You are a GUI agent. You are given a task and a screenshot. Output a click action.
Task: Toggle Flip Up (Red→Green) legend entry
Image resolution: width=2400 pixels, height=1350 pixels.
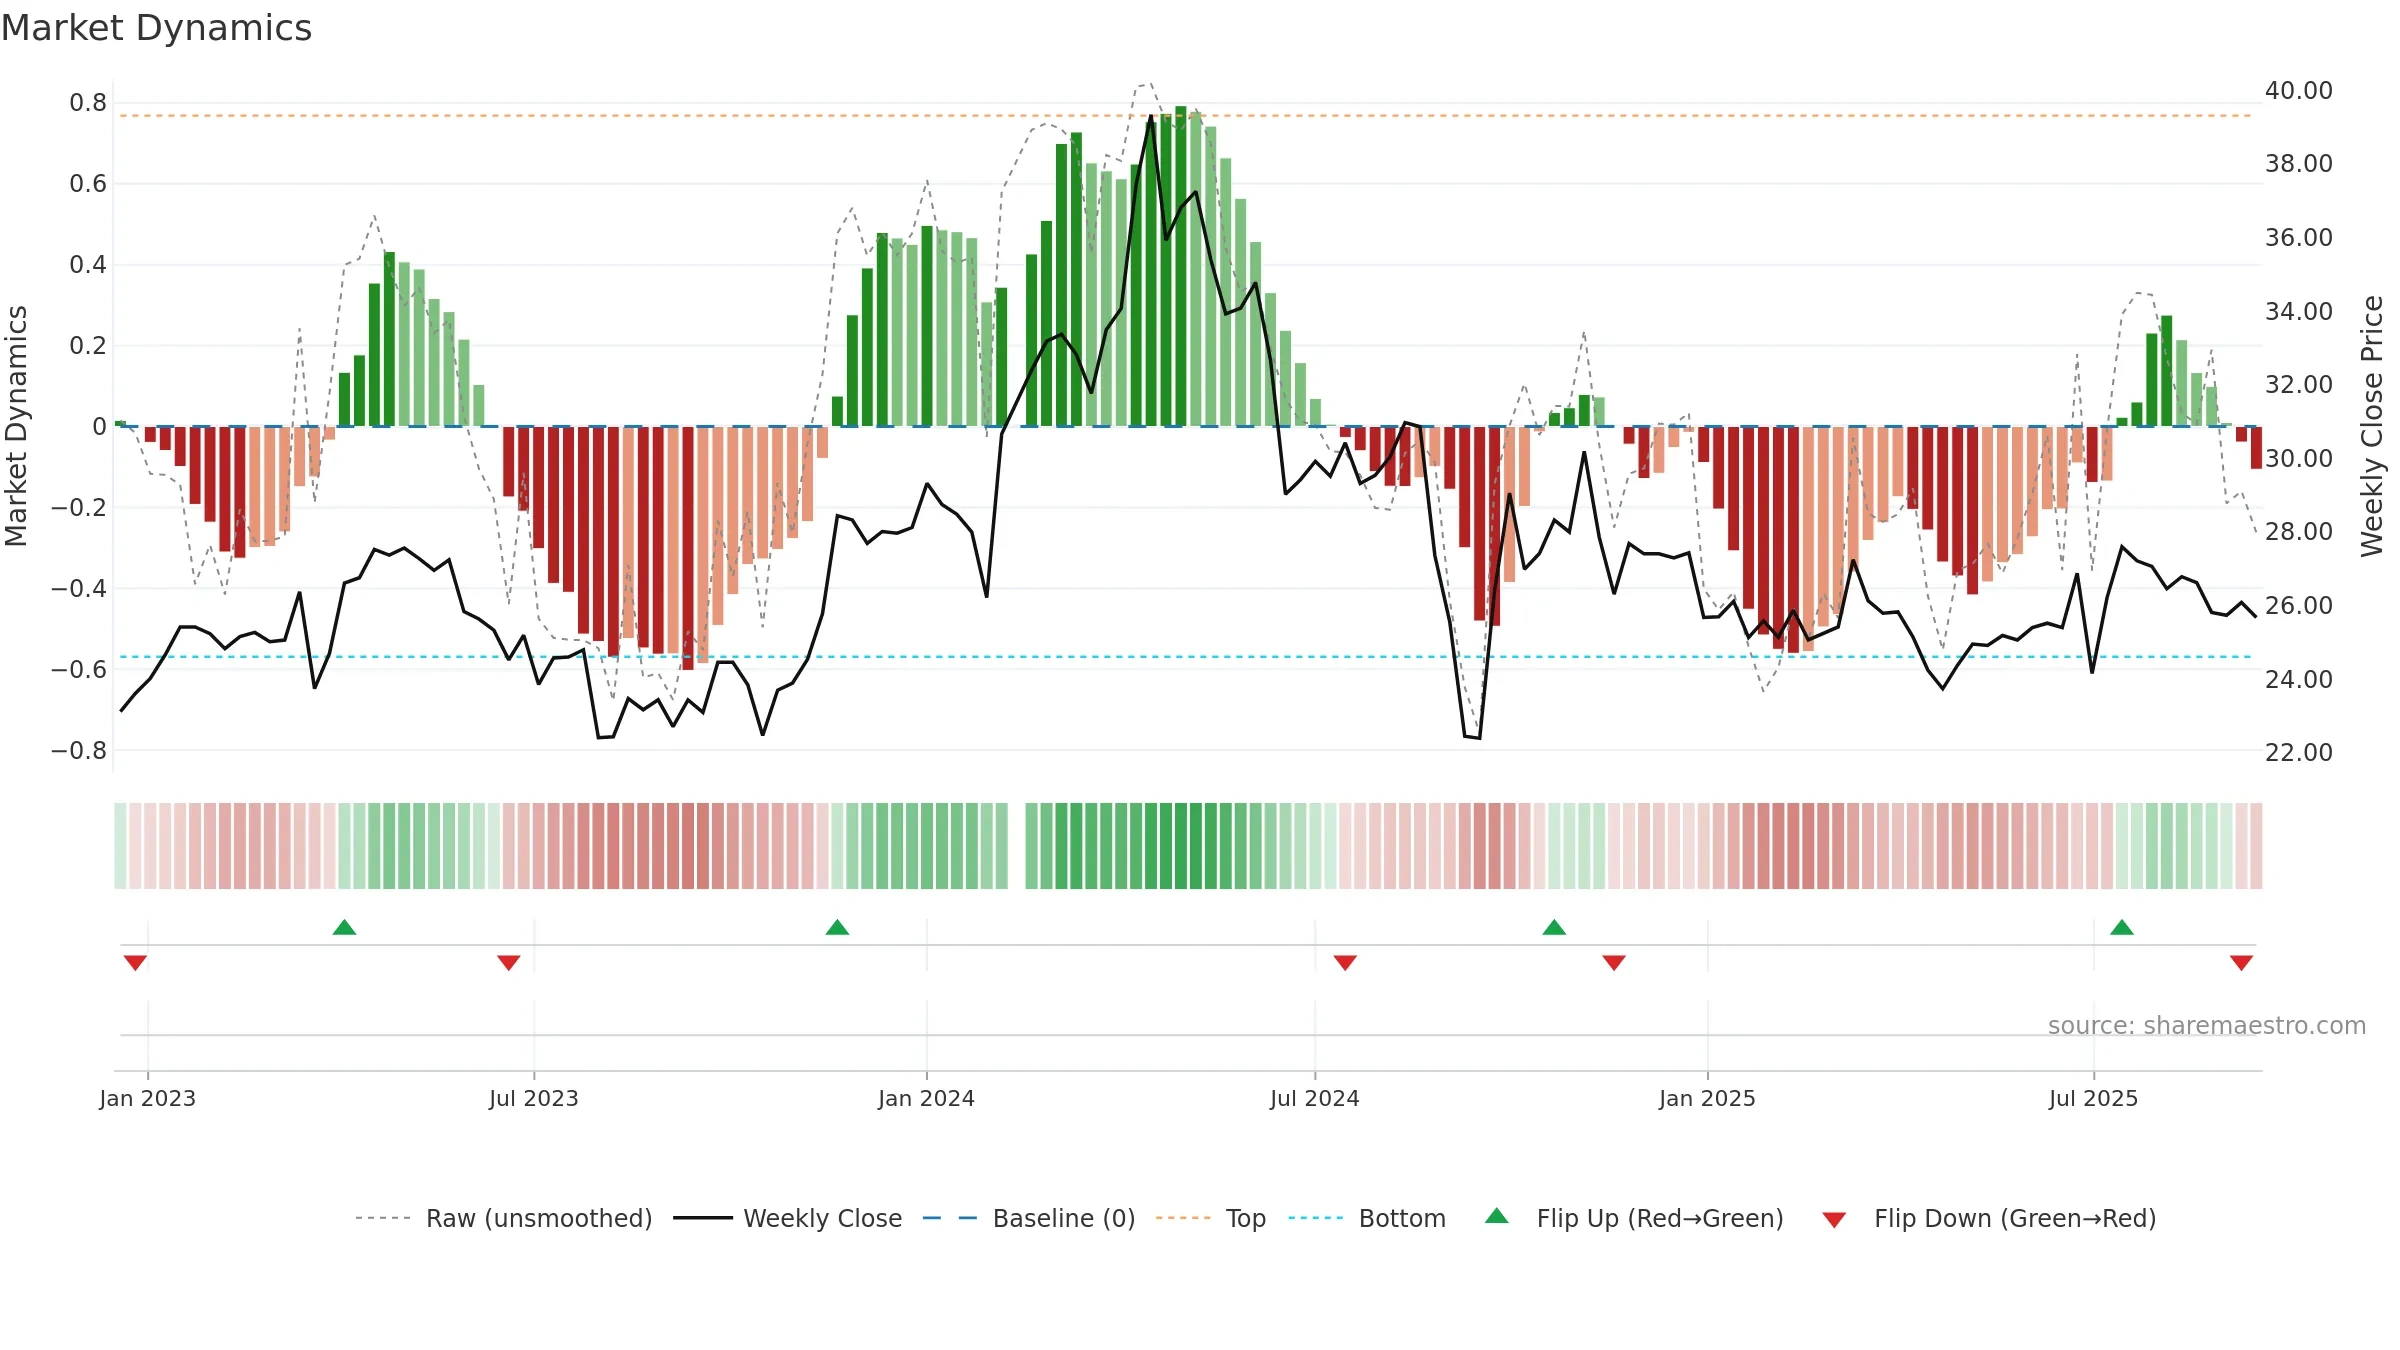tap(1634, 1218)
